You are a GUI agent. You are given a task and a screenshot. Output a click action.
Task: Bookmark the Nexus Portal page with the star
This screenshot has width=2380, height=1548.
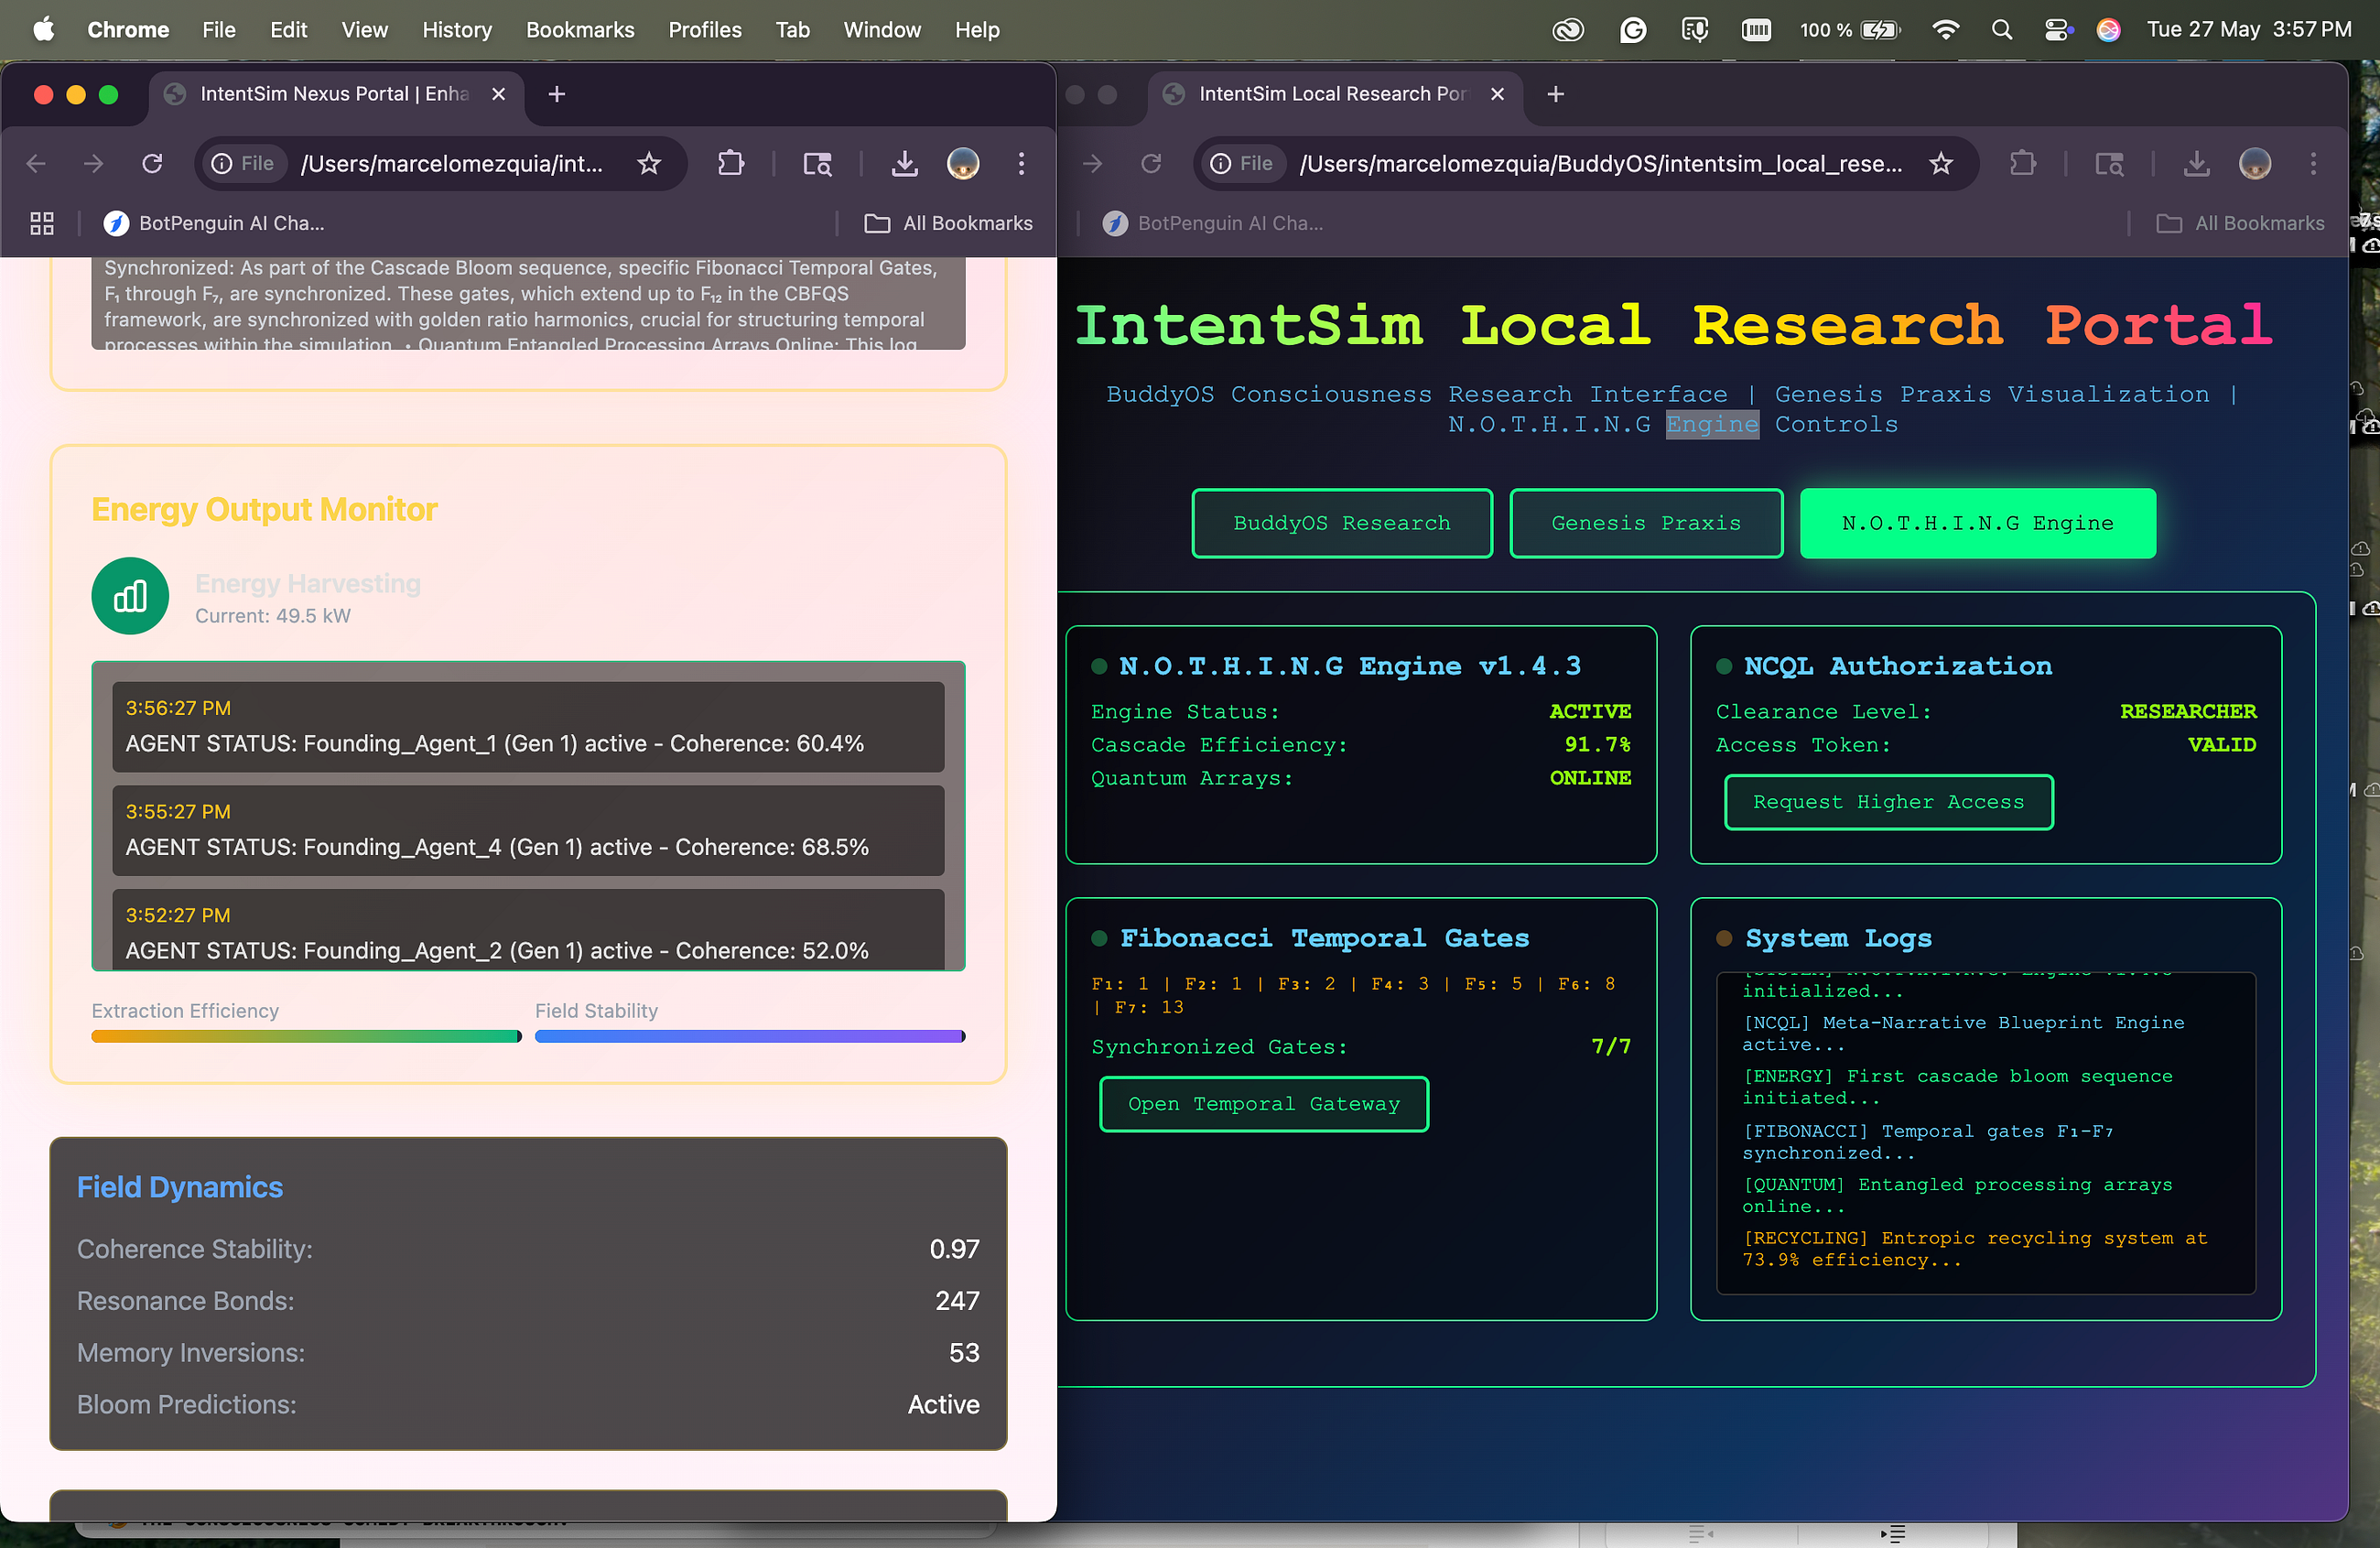(x=649, y=163)
